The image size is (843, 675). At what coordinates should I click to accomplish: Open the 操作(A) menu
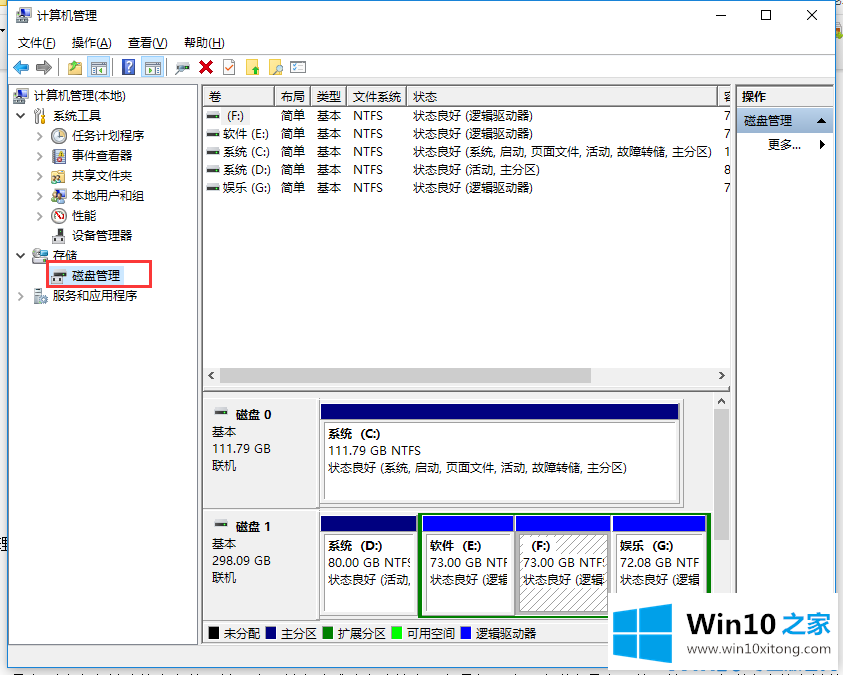tap(91, 42)
